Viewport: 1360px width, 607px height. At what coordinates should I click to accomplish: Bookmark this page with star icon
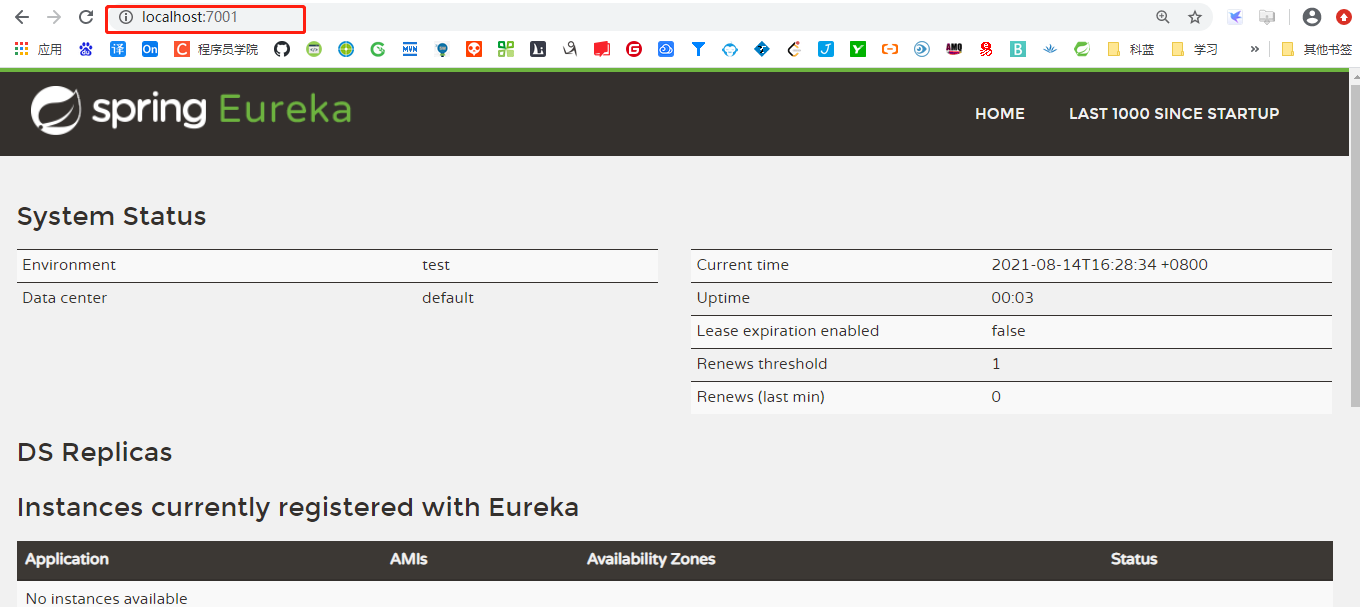tap(1195, 17)
